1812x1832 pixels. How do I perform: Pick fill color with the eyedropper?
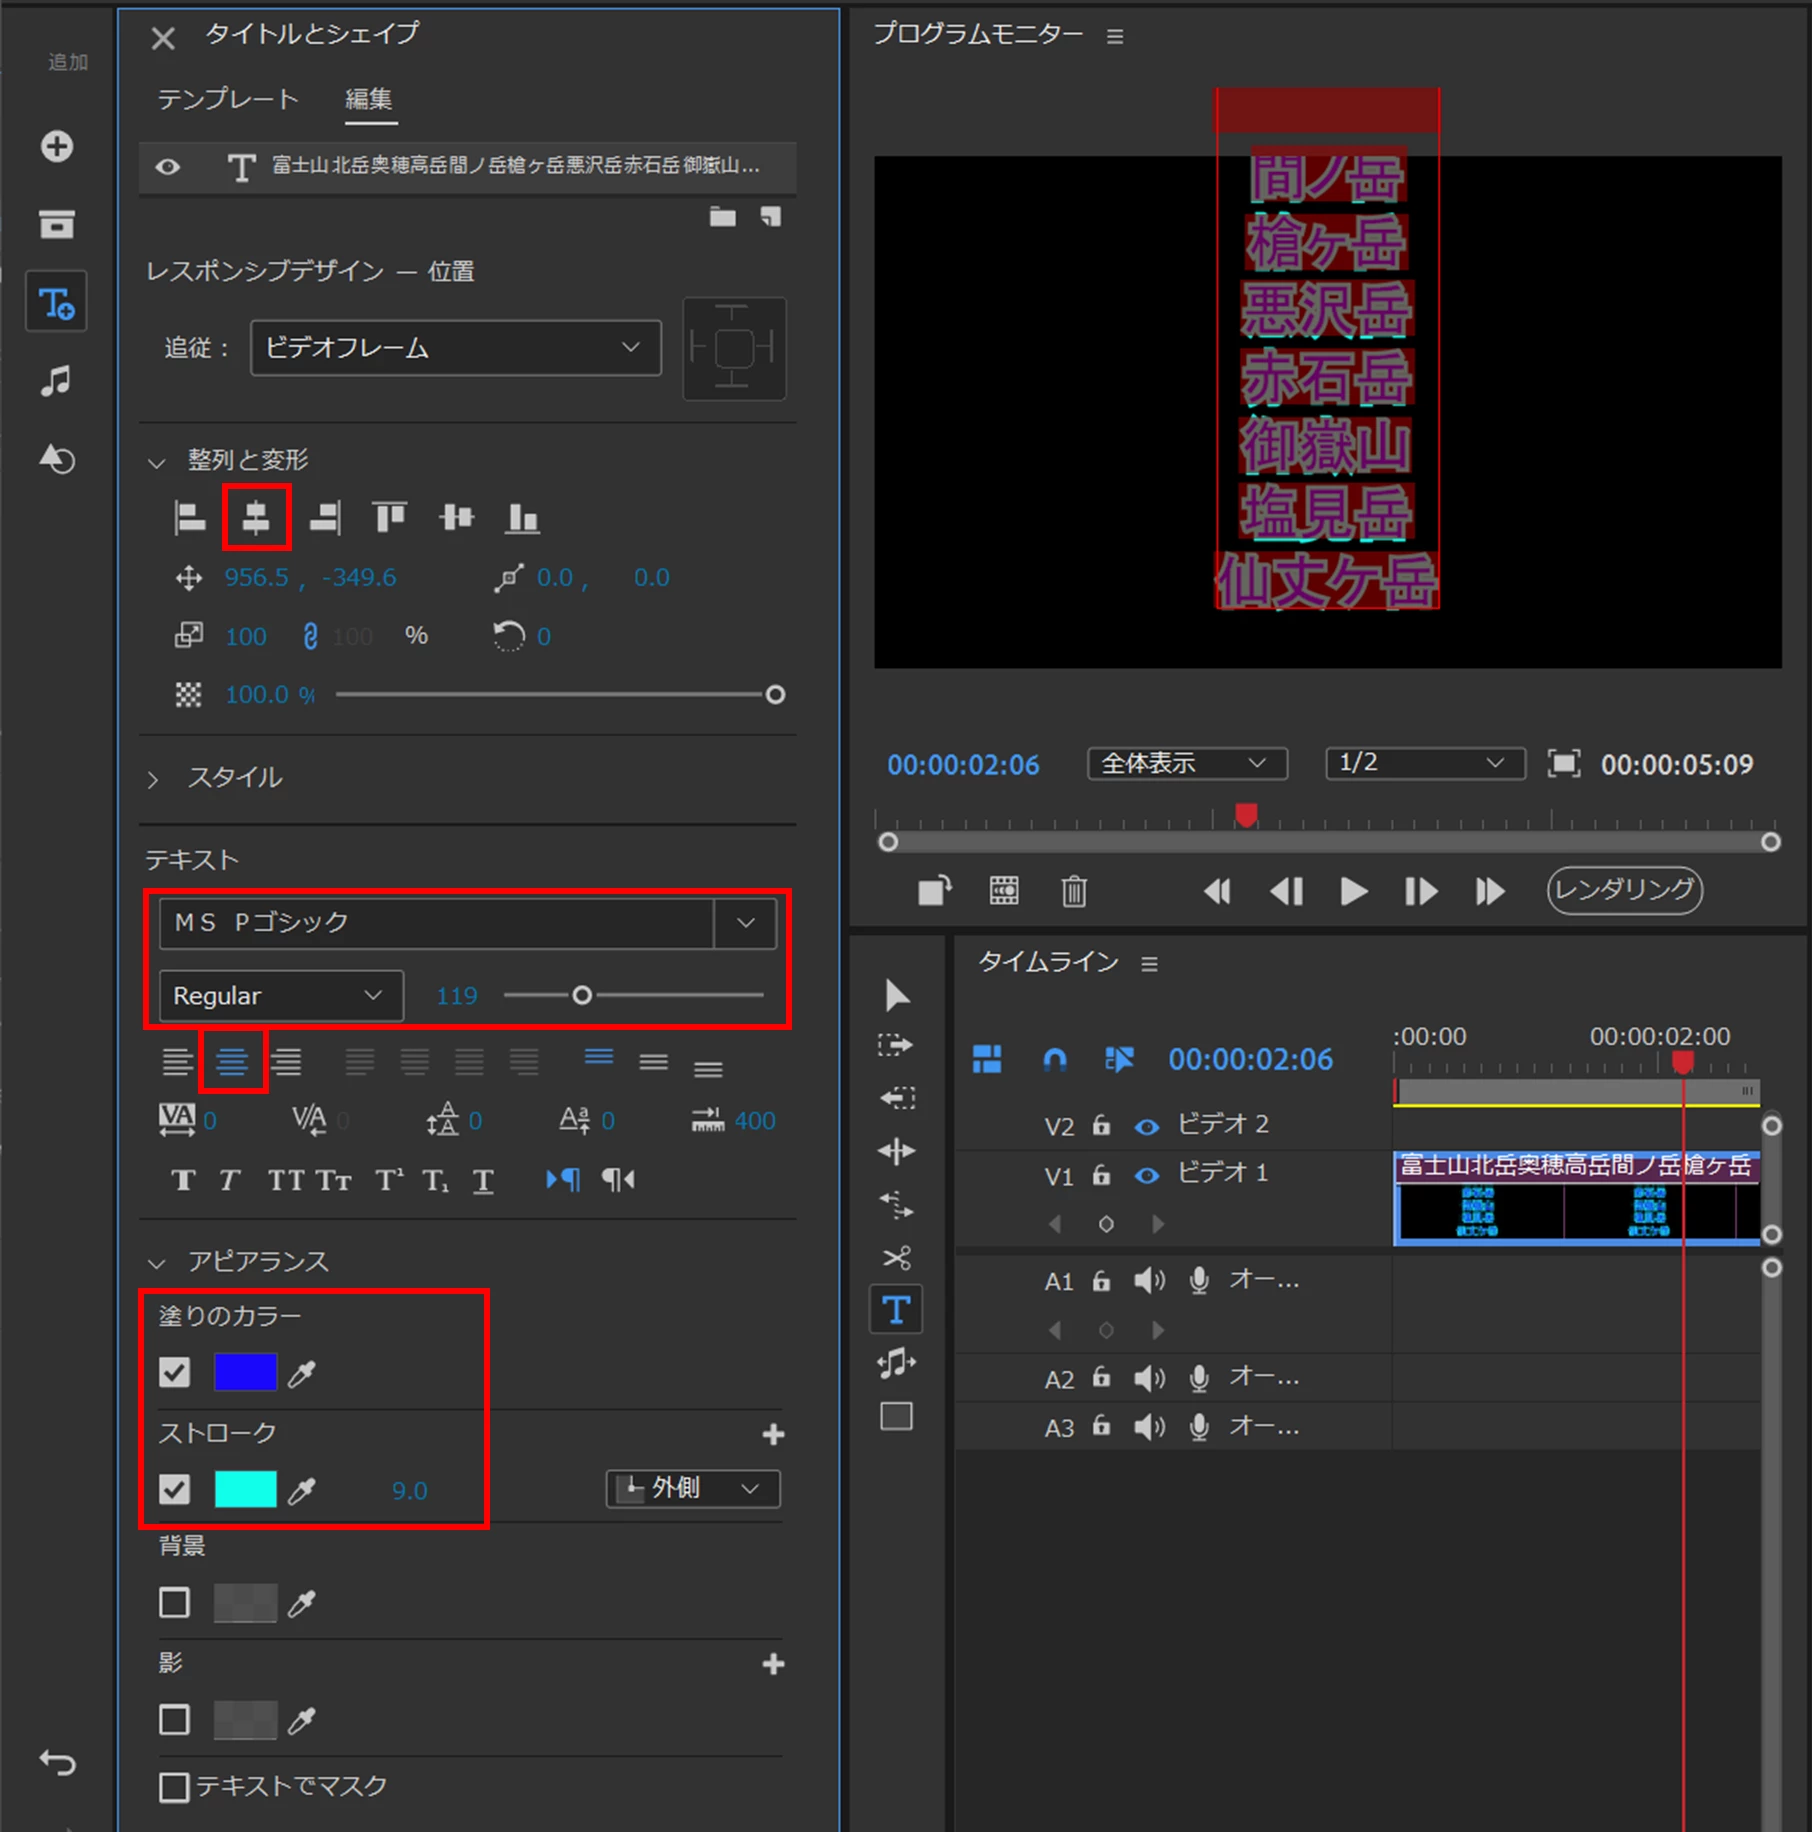click(x=302, y=1374)
